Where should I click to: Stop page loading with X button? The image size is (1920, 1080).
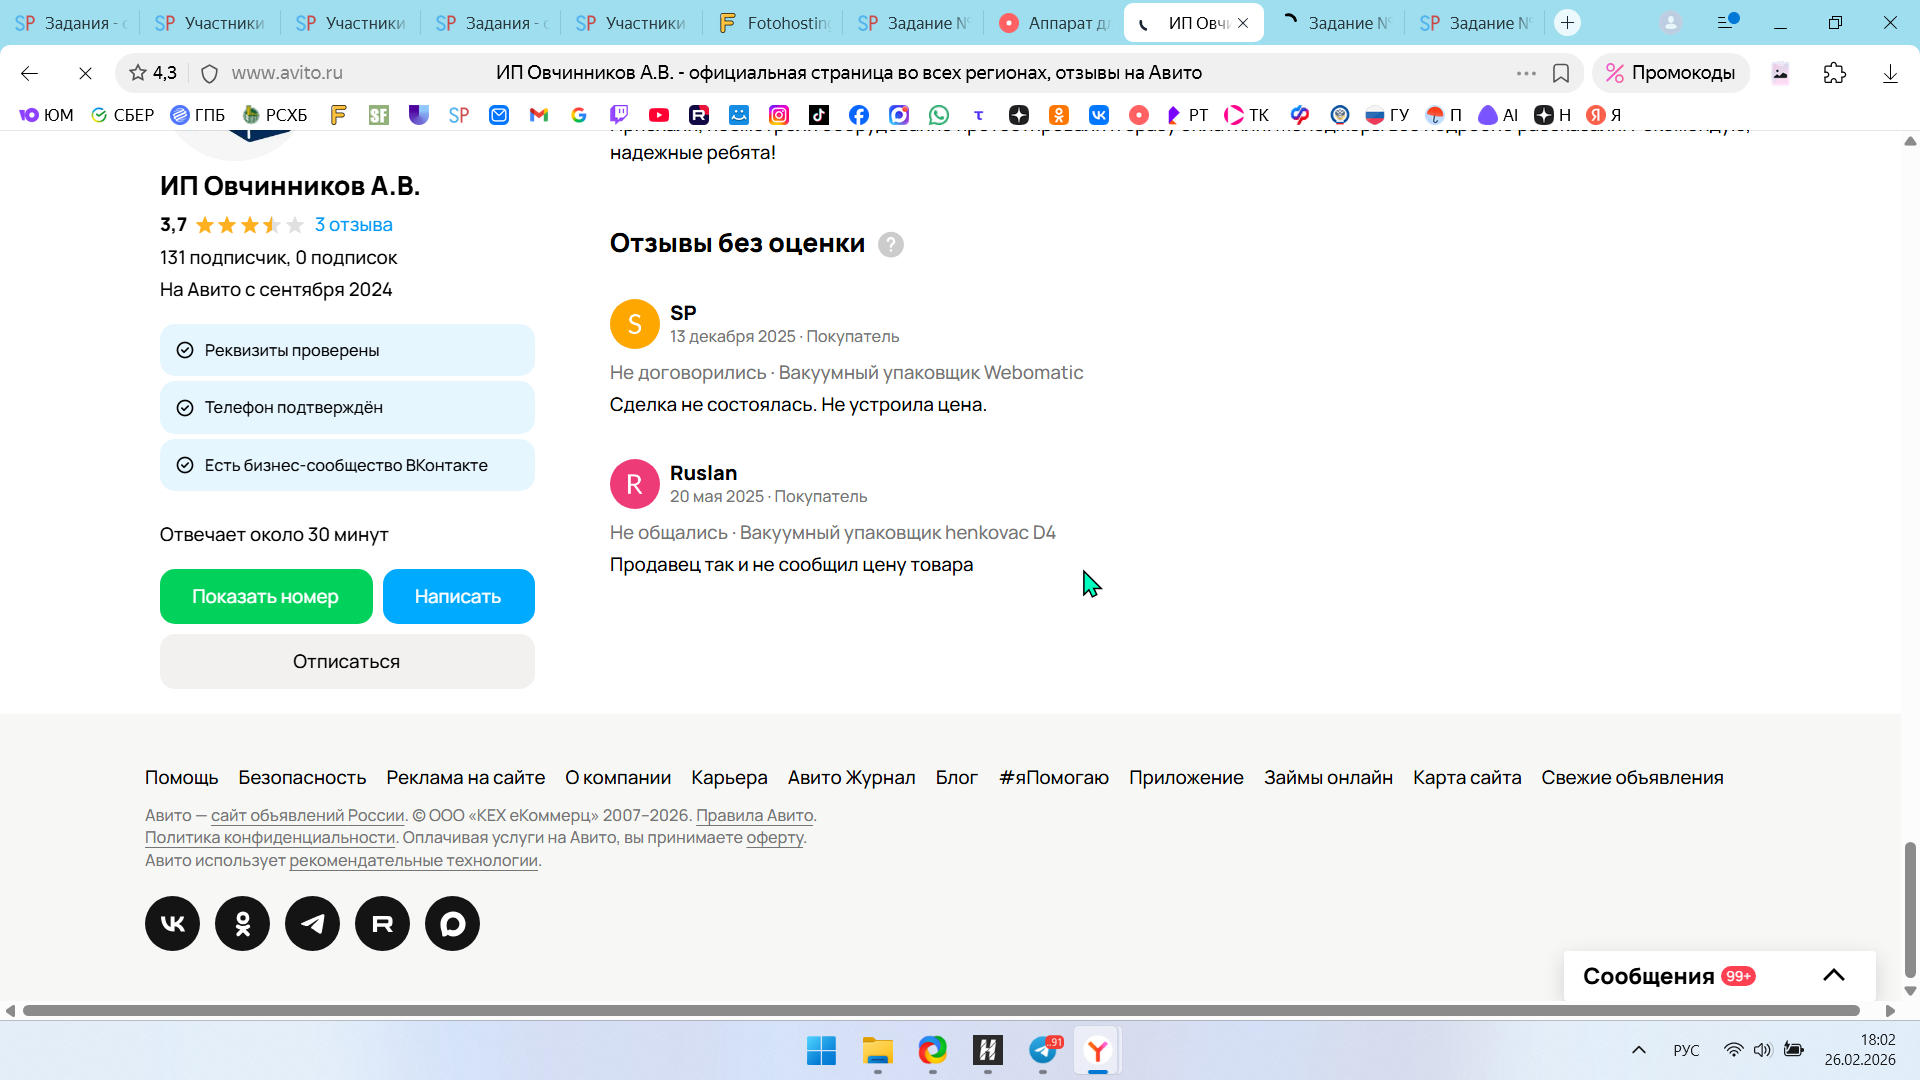tap(85, 73)
